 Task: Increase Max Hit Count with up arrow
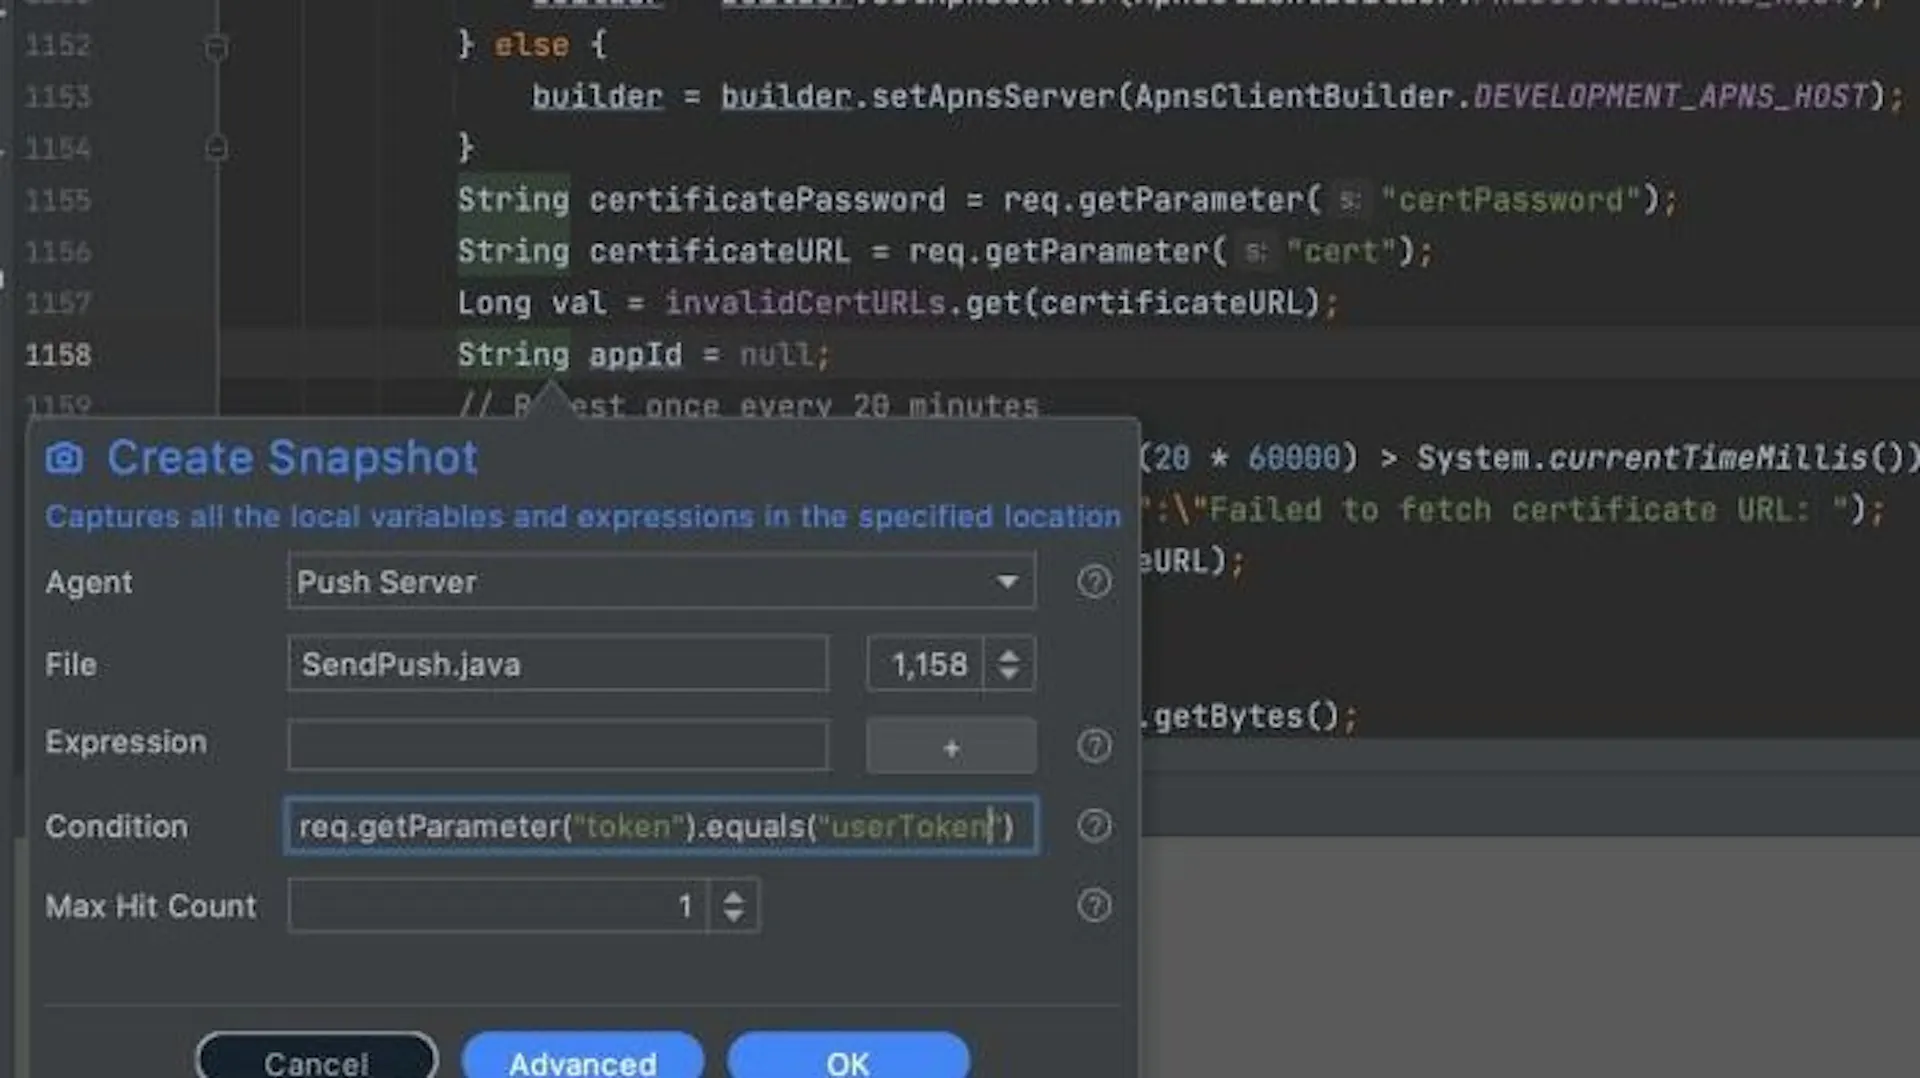[x=733, y=897]
